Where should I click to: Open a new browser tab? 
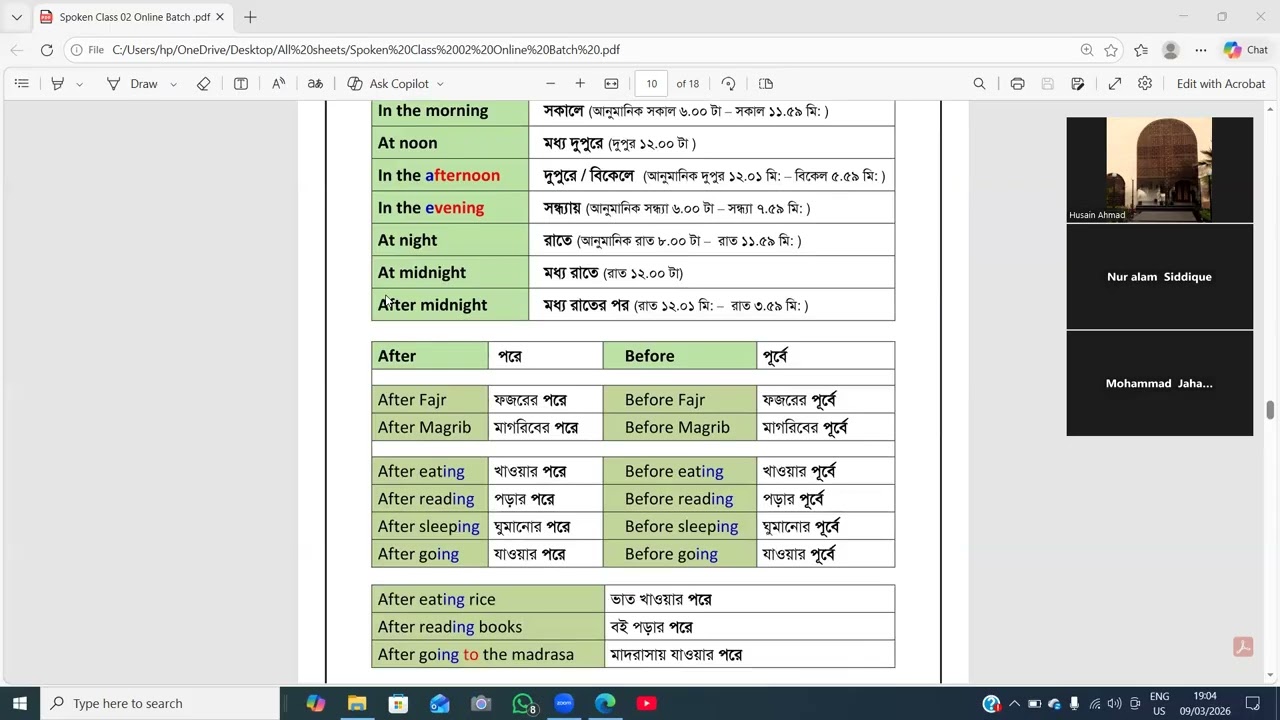pos(250,17)
